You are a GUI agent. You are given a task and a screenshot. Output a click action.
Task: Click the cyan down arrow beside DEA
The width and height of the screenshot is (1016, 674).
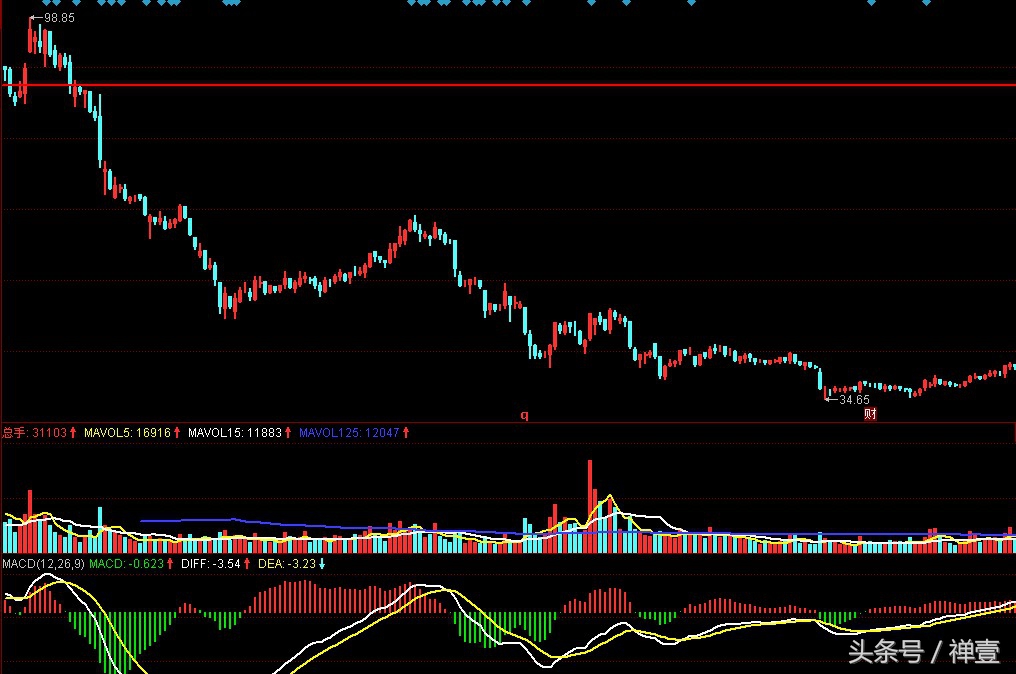(322, 564)
